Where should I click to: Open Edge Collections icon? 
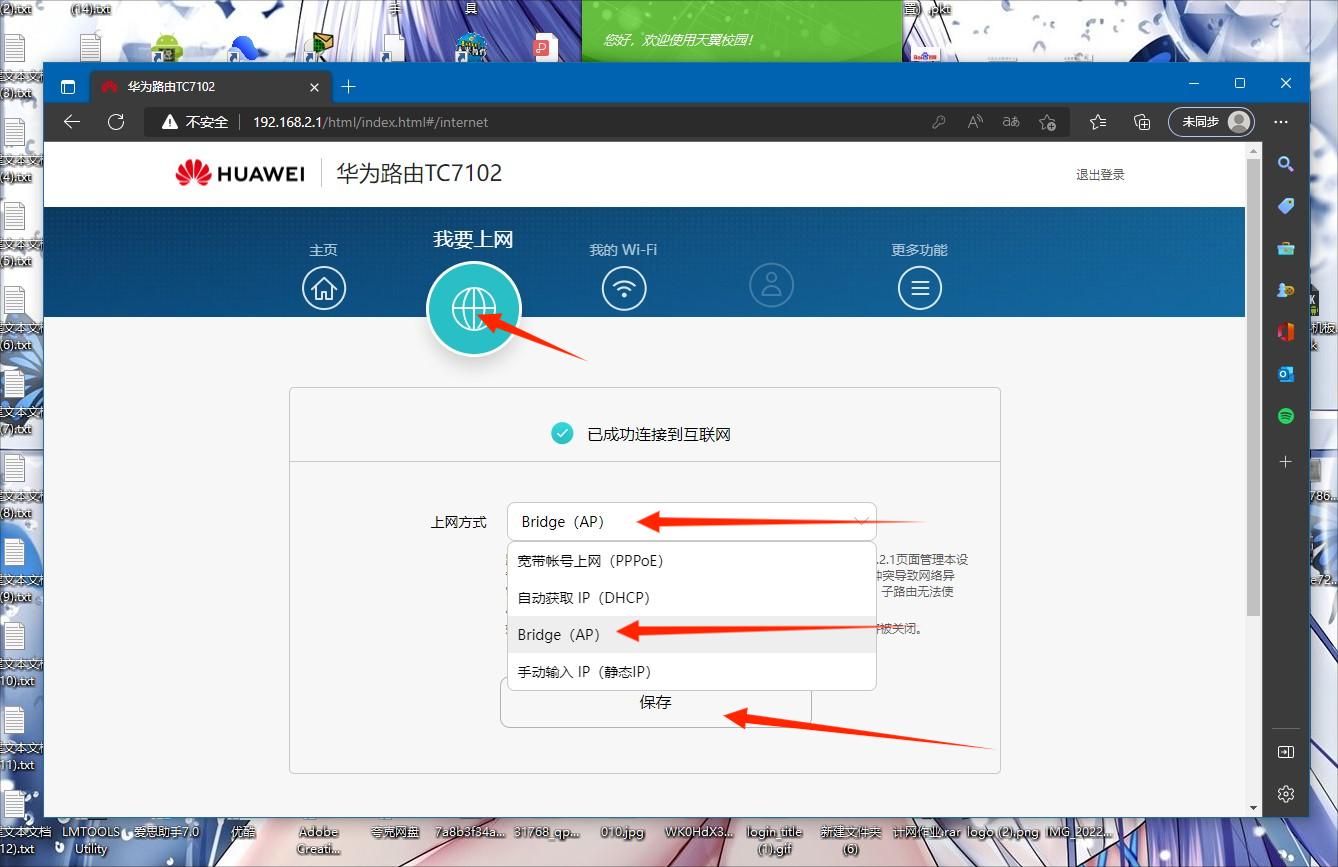pyautogui.click(x=1141, y=121)
